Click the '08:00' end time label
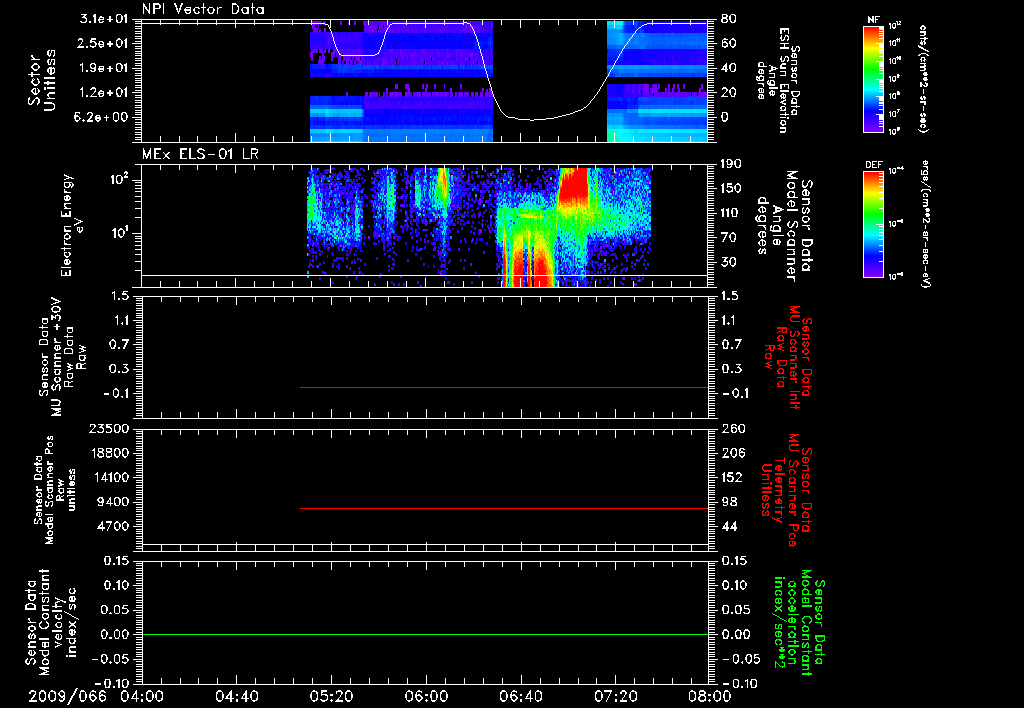The width and height of the screenshot is (1024, 708). [710, 697]
